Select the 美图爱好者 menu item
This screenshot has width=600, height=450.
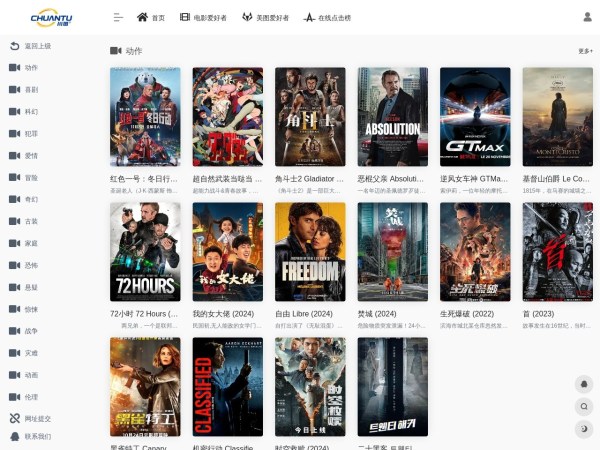[265, 17]
